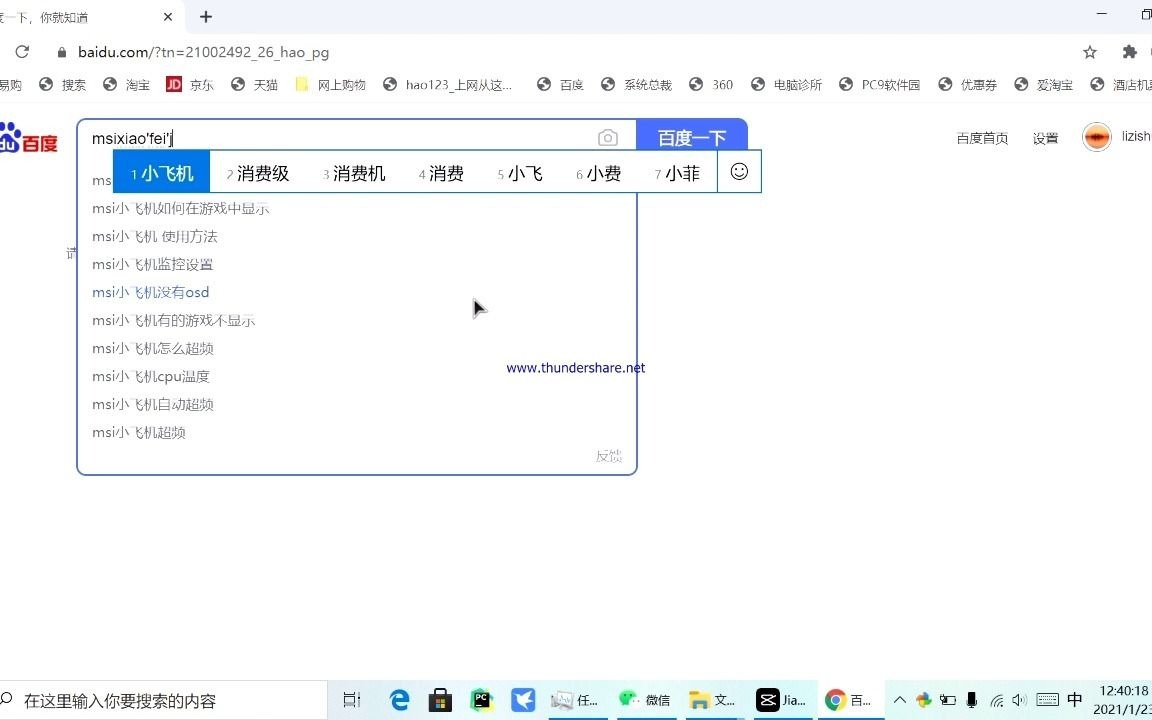The width and height of the screenshot is (1152, 720).
Task: Open Task View on the taskbar
Action: click(351, 700)
